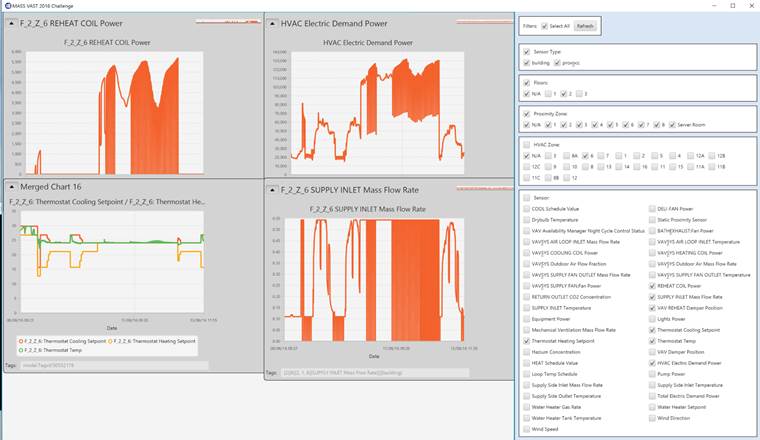Screen dimensions: 760x440
Task: Click the Thermostat Temp legend marker
Action: coord(19,350)
